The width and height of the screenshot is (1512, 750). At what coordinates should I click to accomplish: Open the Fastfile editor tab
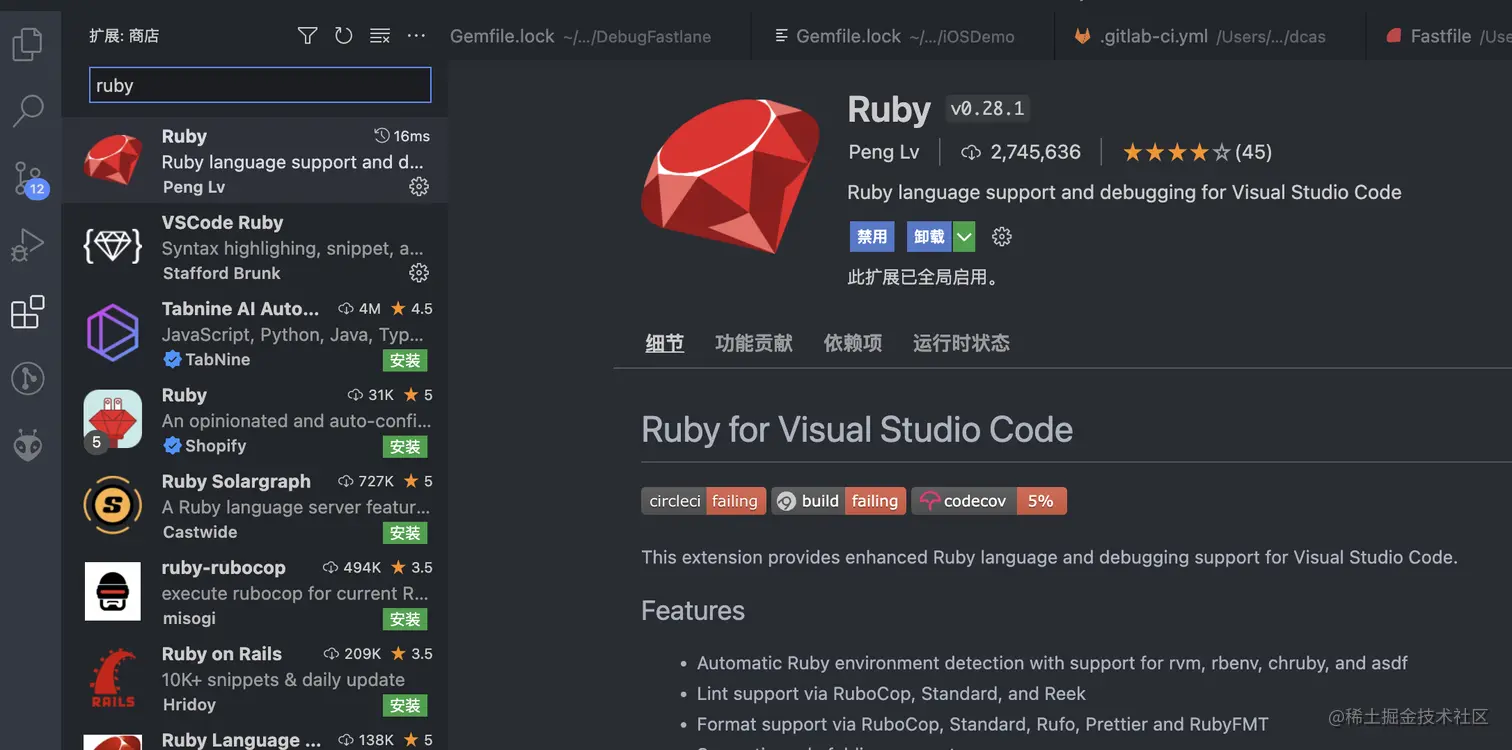coord(1440,36)
